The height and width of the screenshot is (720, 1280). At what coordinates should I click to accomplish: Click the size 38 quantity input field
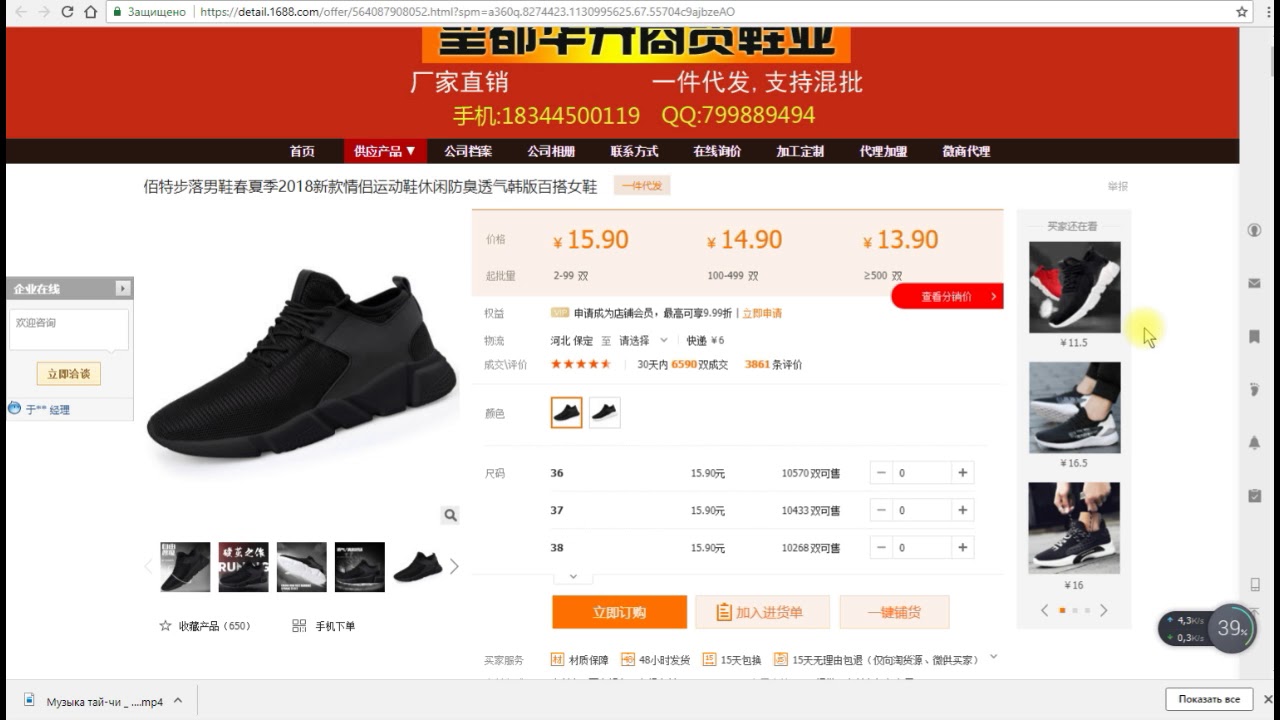tap(921, 548)
